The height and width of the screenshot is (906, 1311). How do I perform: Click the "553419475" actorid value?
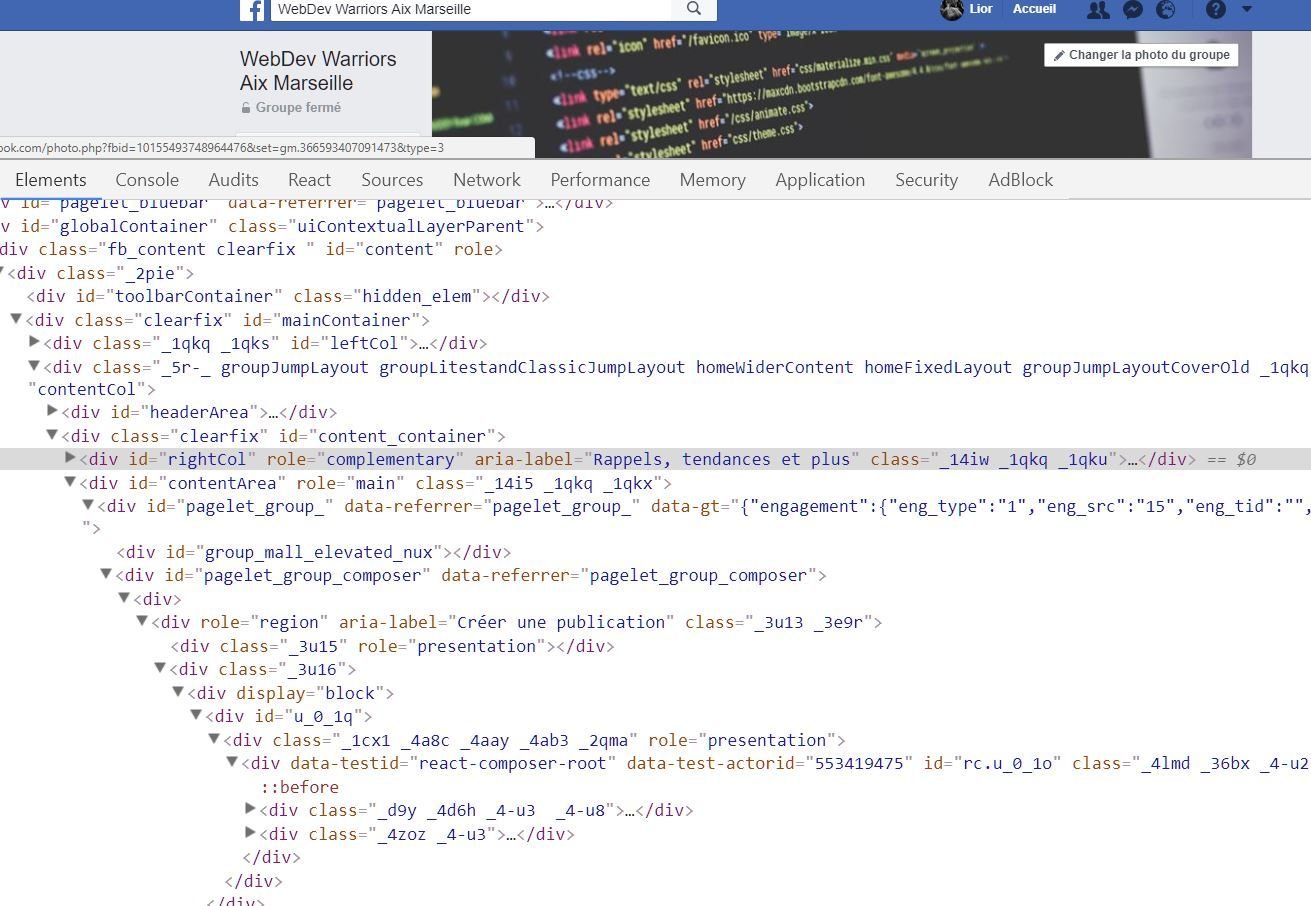(x=860, y=763)
